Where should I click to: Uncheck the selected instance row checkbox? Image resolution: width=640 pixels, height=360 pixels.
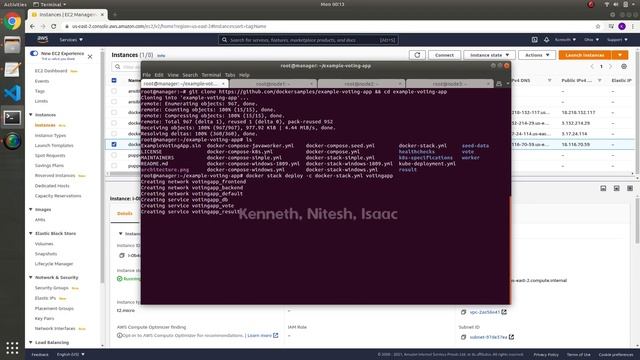(114, 144)
